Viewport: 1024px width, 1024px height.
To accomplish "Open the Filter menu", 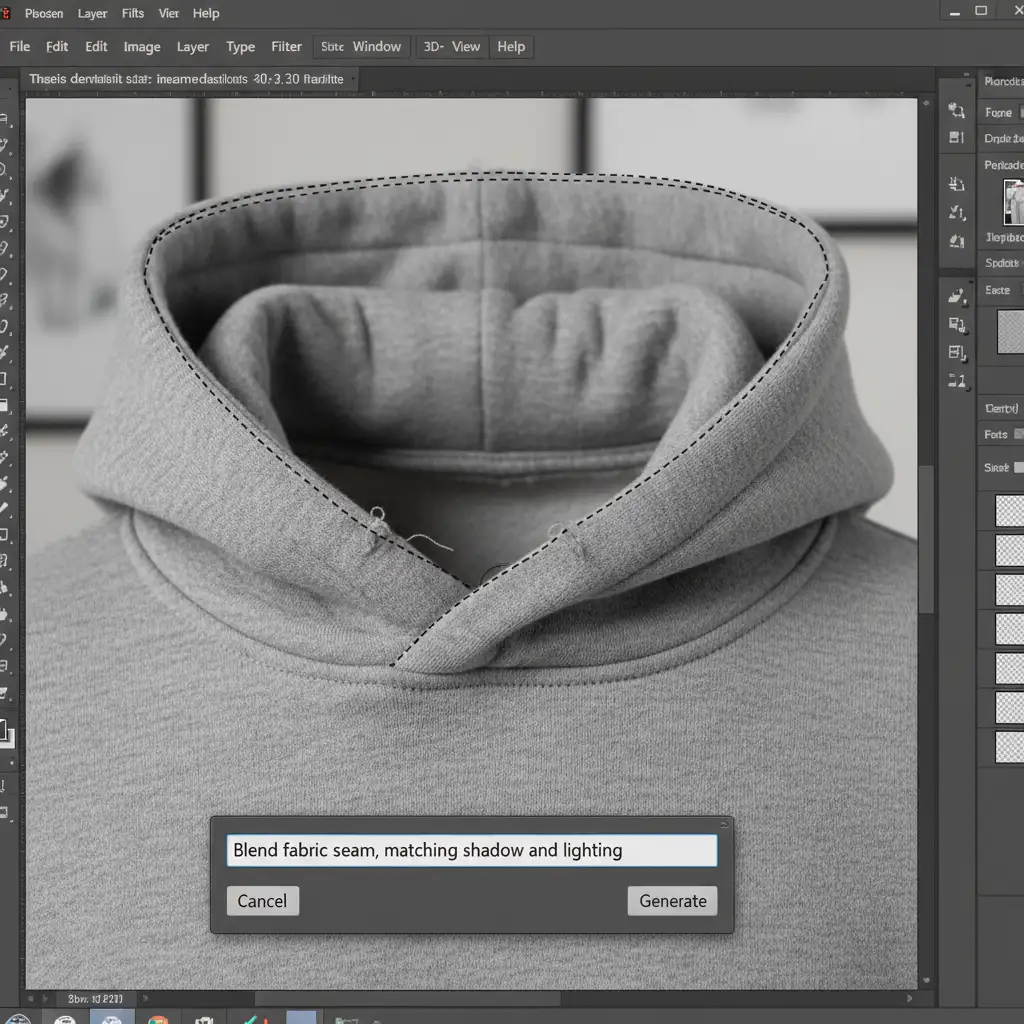I will [286, 47].
